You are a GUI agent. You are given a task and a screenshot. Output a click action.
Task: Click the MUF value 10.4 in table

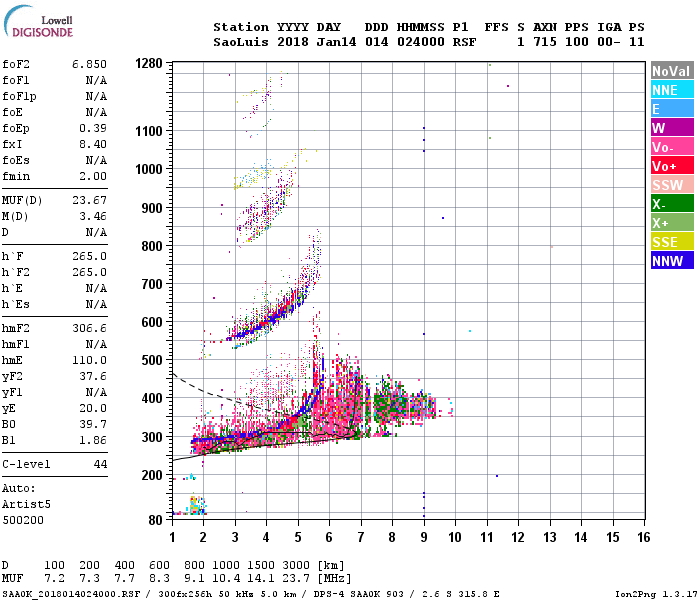226,578
